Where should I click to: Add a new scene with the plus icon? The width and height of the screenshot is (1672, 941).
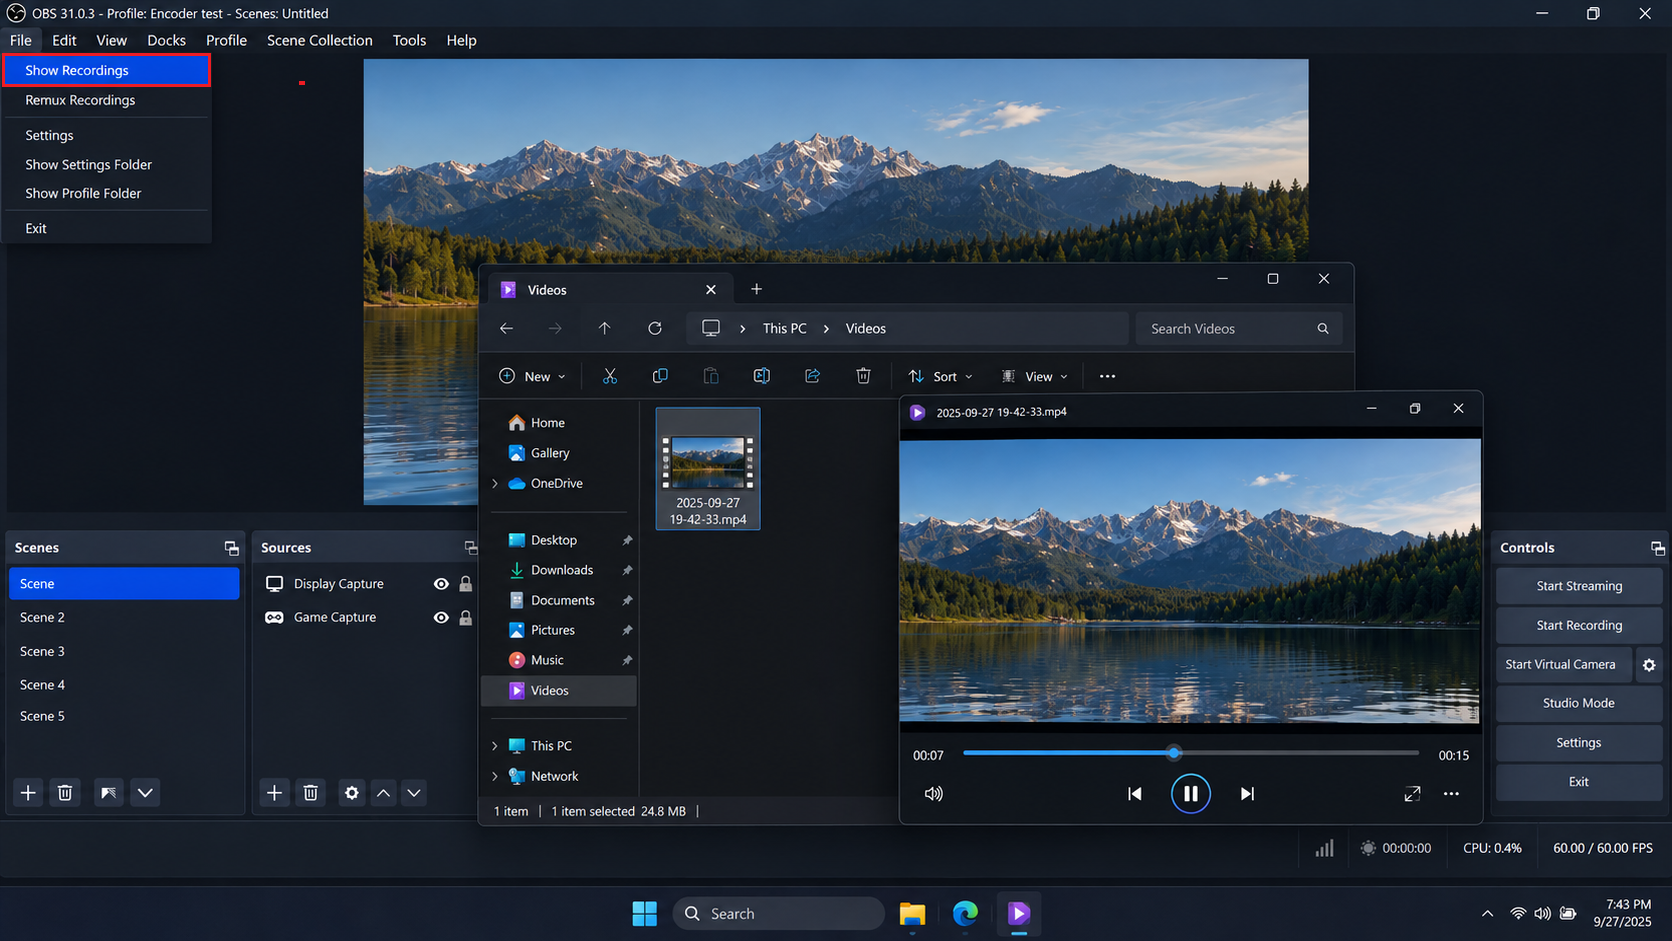coord(28,793)
